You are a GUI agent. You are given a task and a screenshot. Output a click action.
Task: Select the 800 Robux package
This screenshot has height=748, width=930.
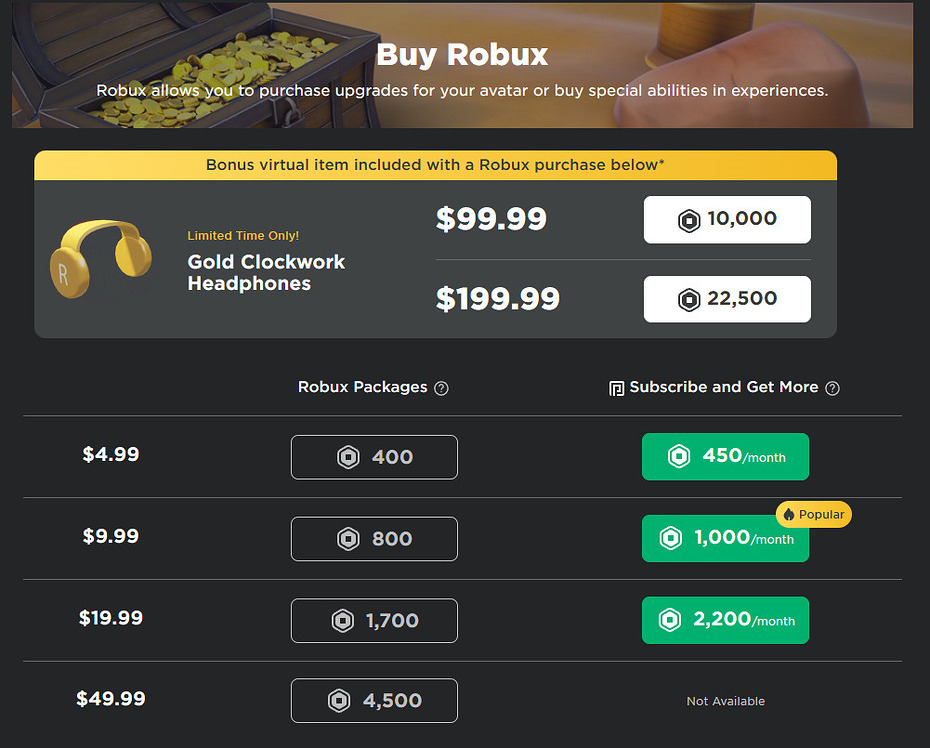pos(374,539)
